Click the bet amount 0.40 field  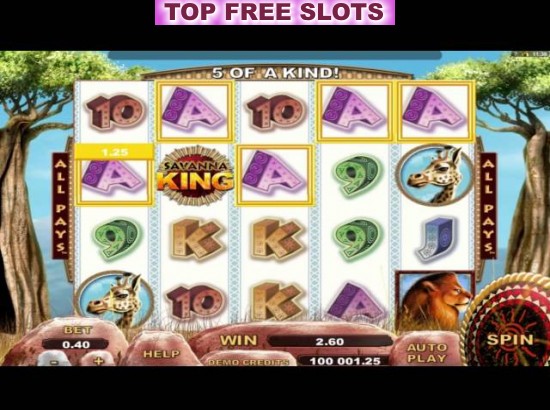pos(76,344)
